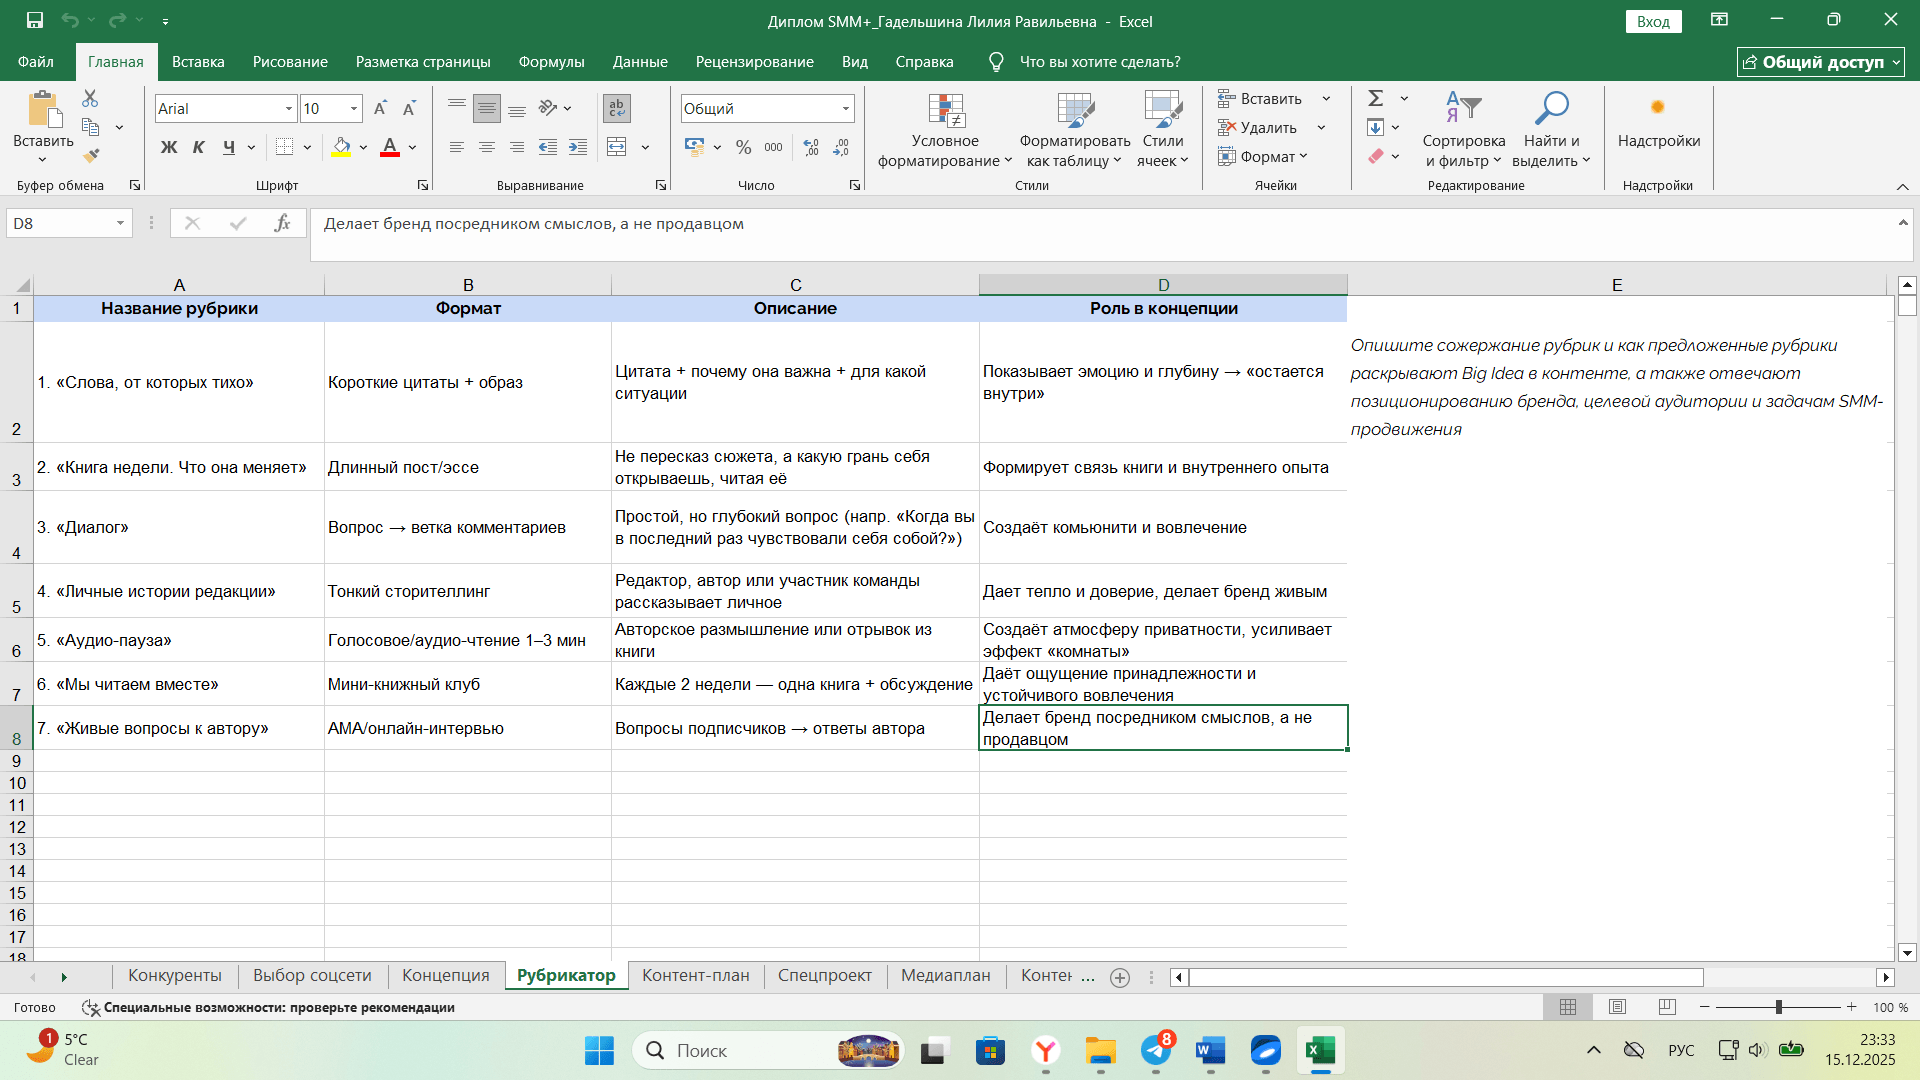Open Telegram from the taskbar
This screenshot has height=1080, width=1920.
coord(1156,1050)
